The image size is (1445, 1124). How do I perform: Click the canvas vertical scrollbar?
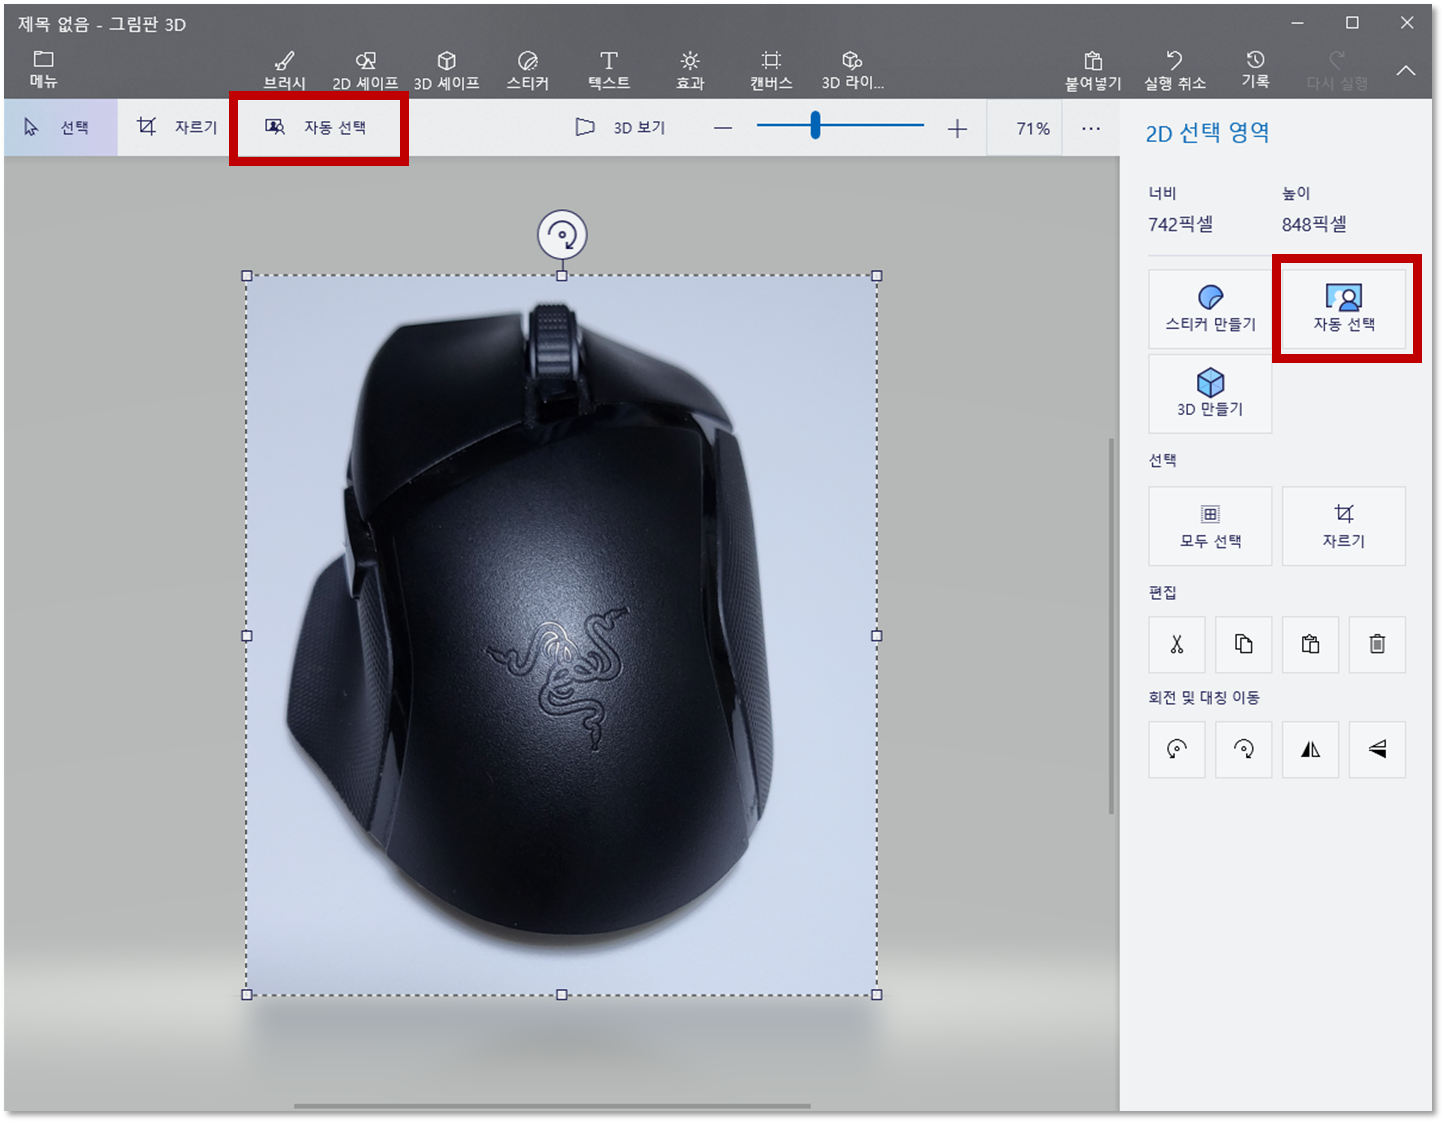point(1111,626)
